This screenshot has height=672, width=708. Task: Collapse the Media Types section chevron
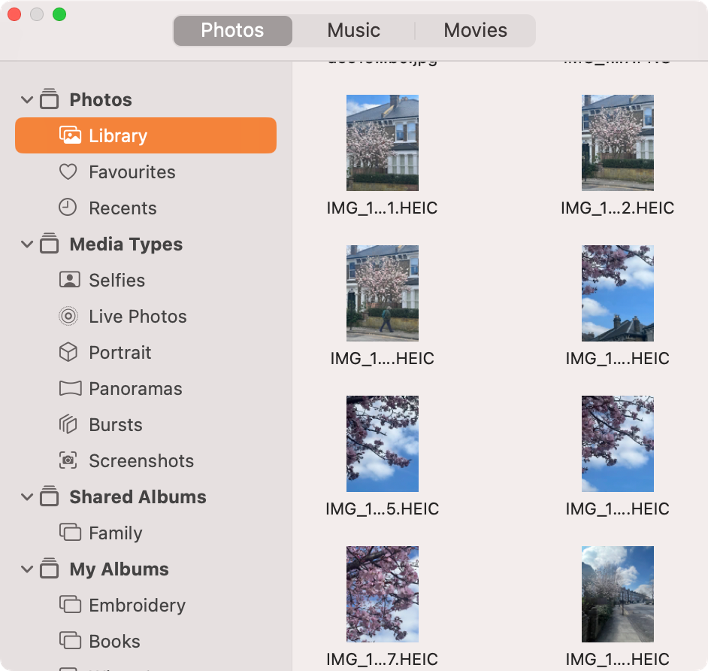click(x=27, y=244)
